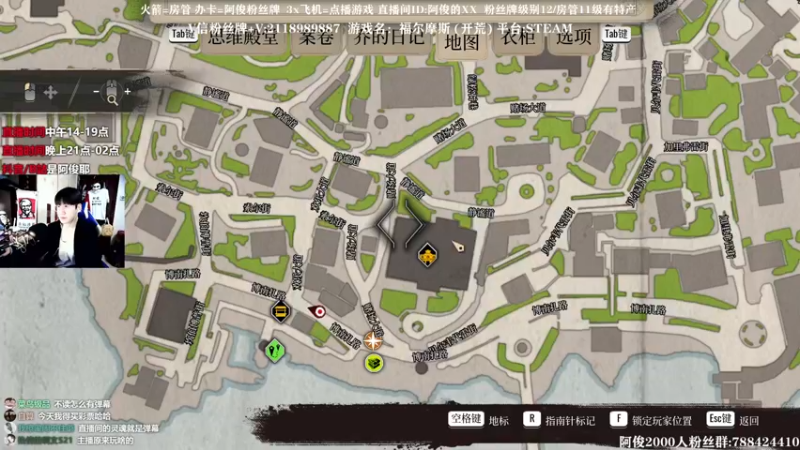
Task: Click the left-mouse-button pan hint icon
Action: pyautogui.click(x=30, y=92)
